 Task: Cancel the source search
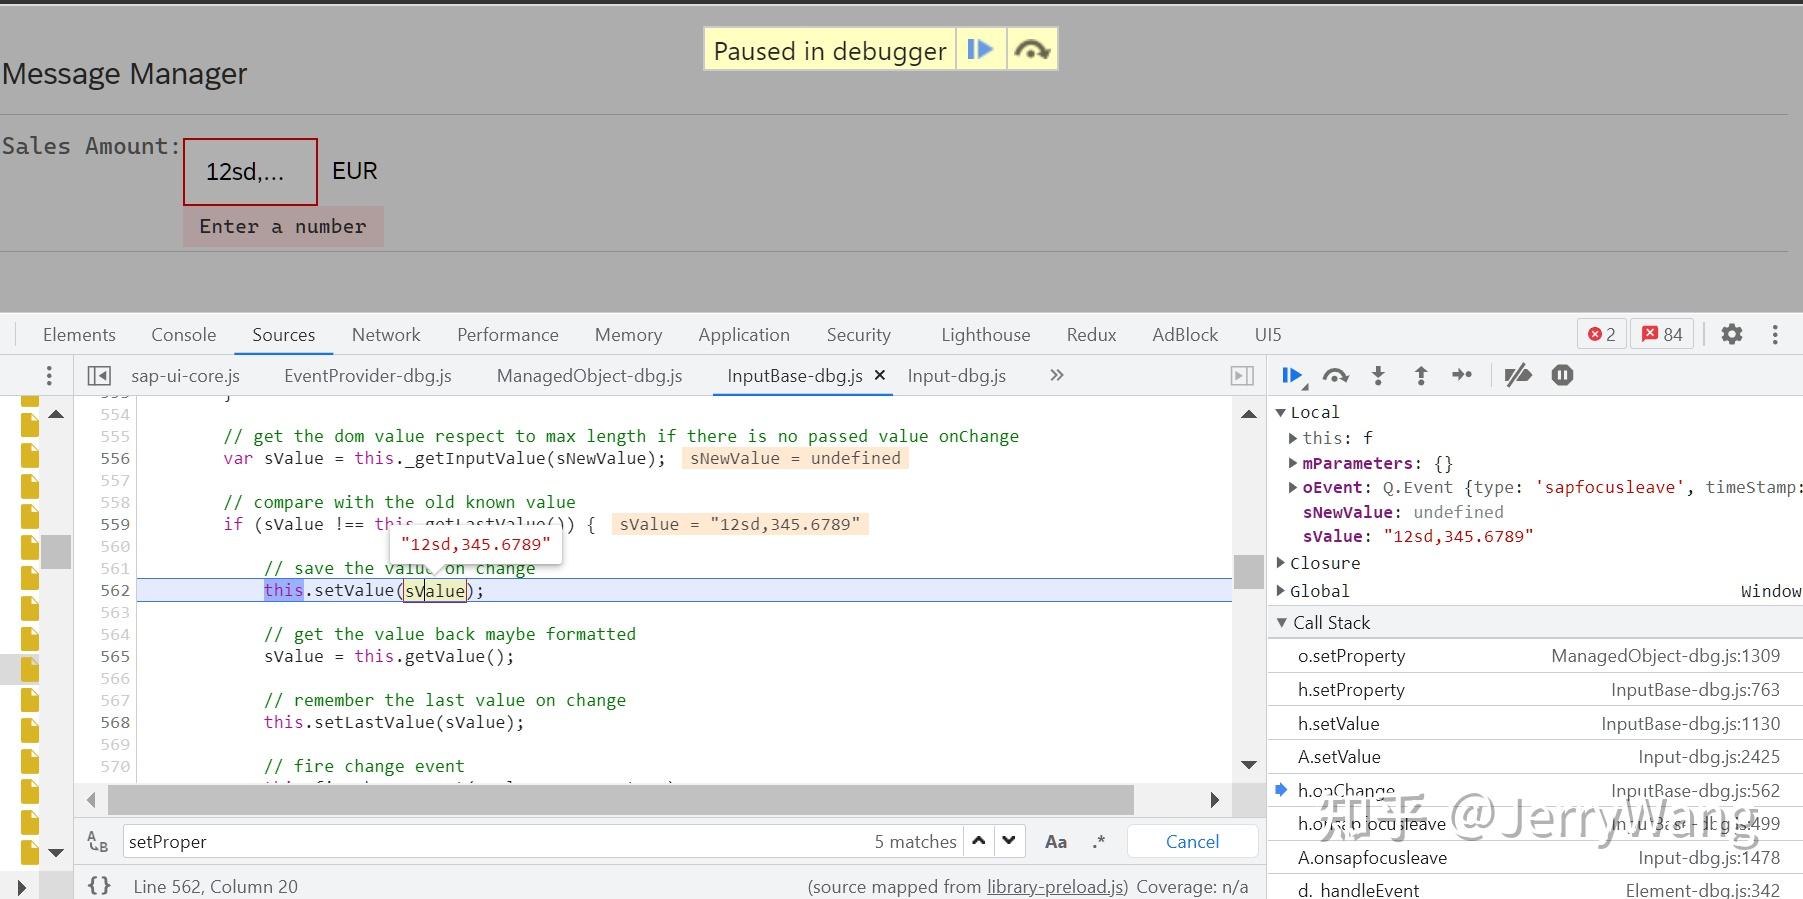(x=1192, y=842)
